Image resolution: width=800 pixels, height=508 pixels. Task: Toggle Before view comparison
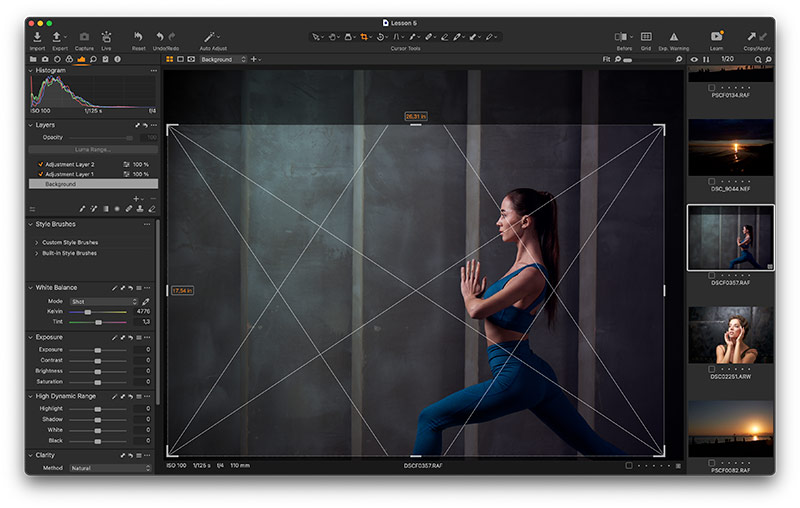(621, 37)
